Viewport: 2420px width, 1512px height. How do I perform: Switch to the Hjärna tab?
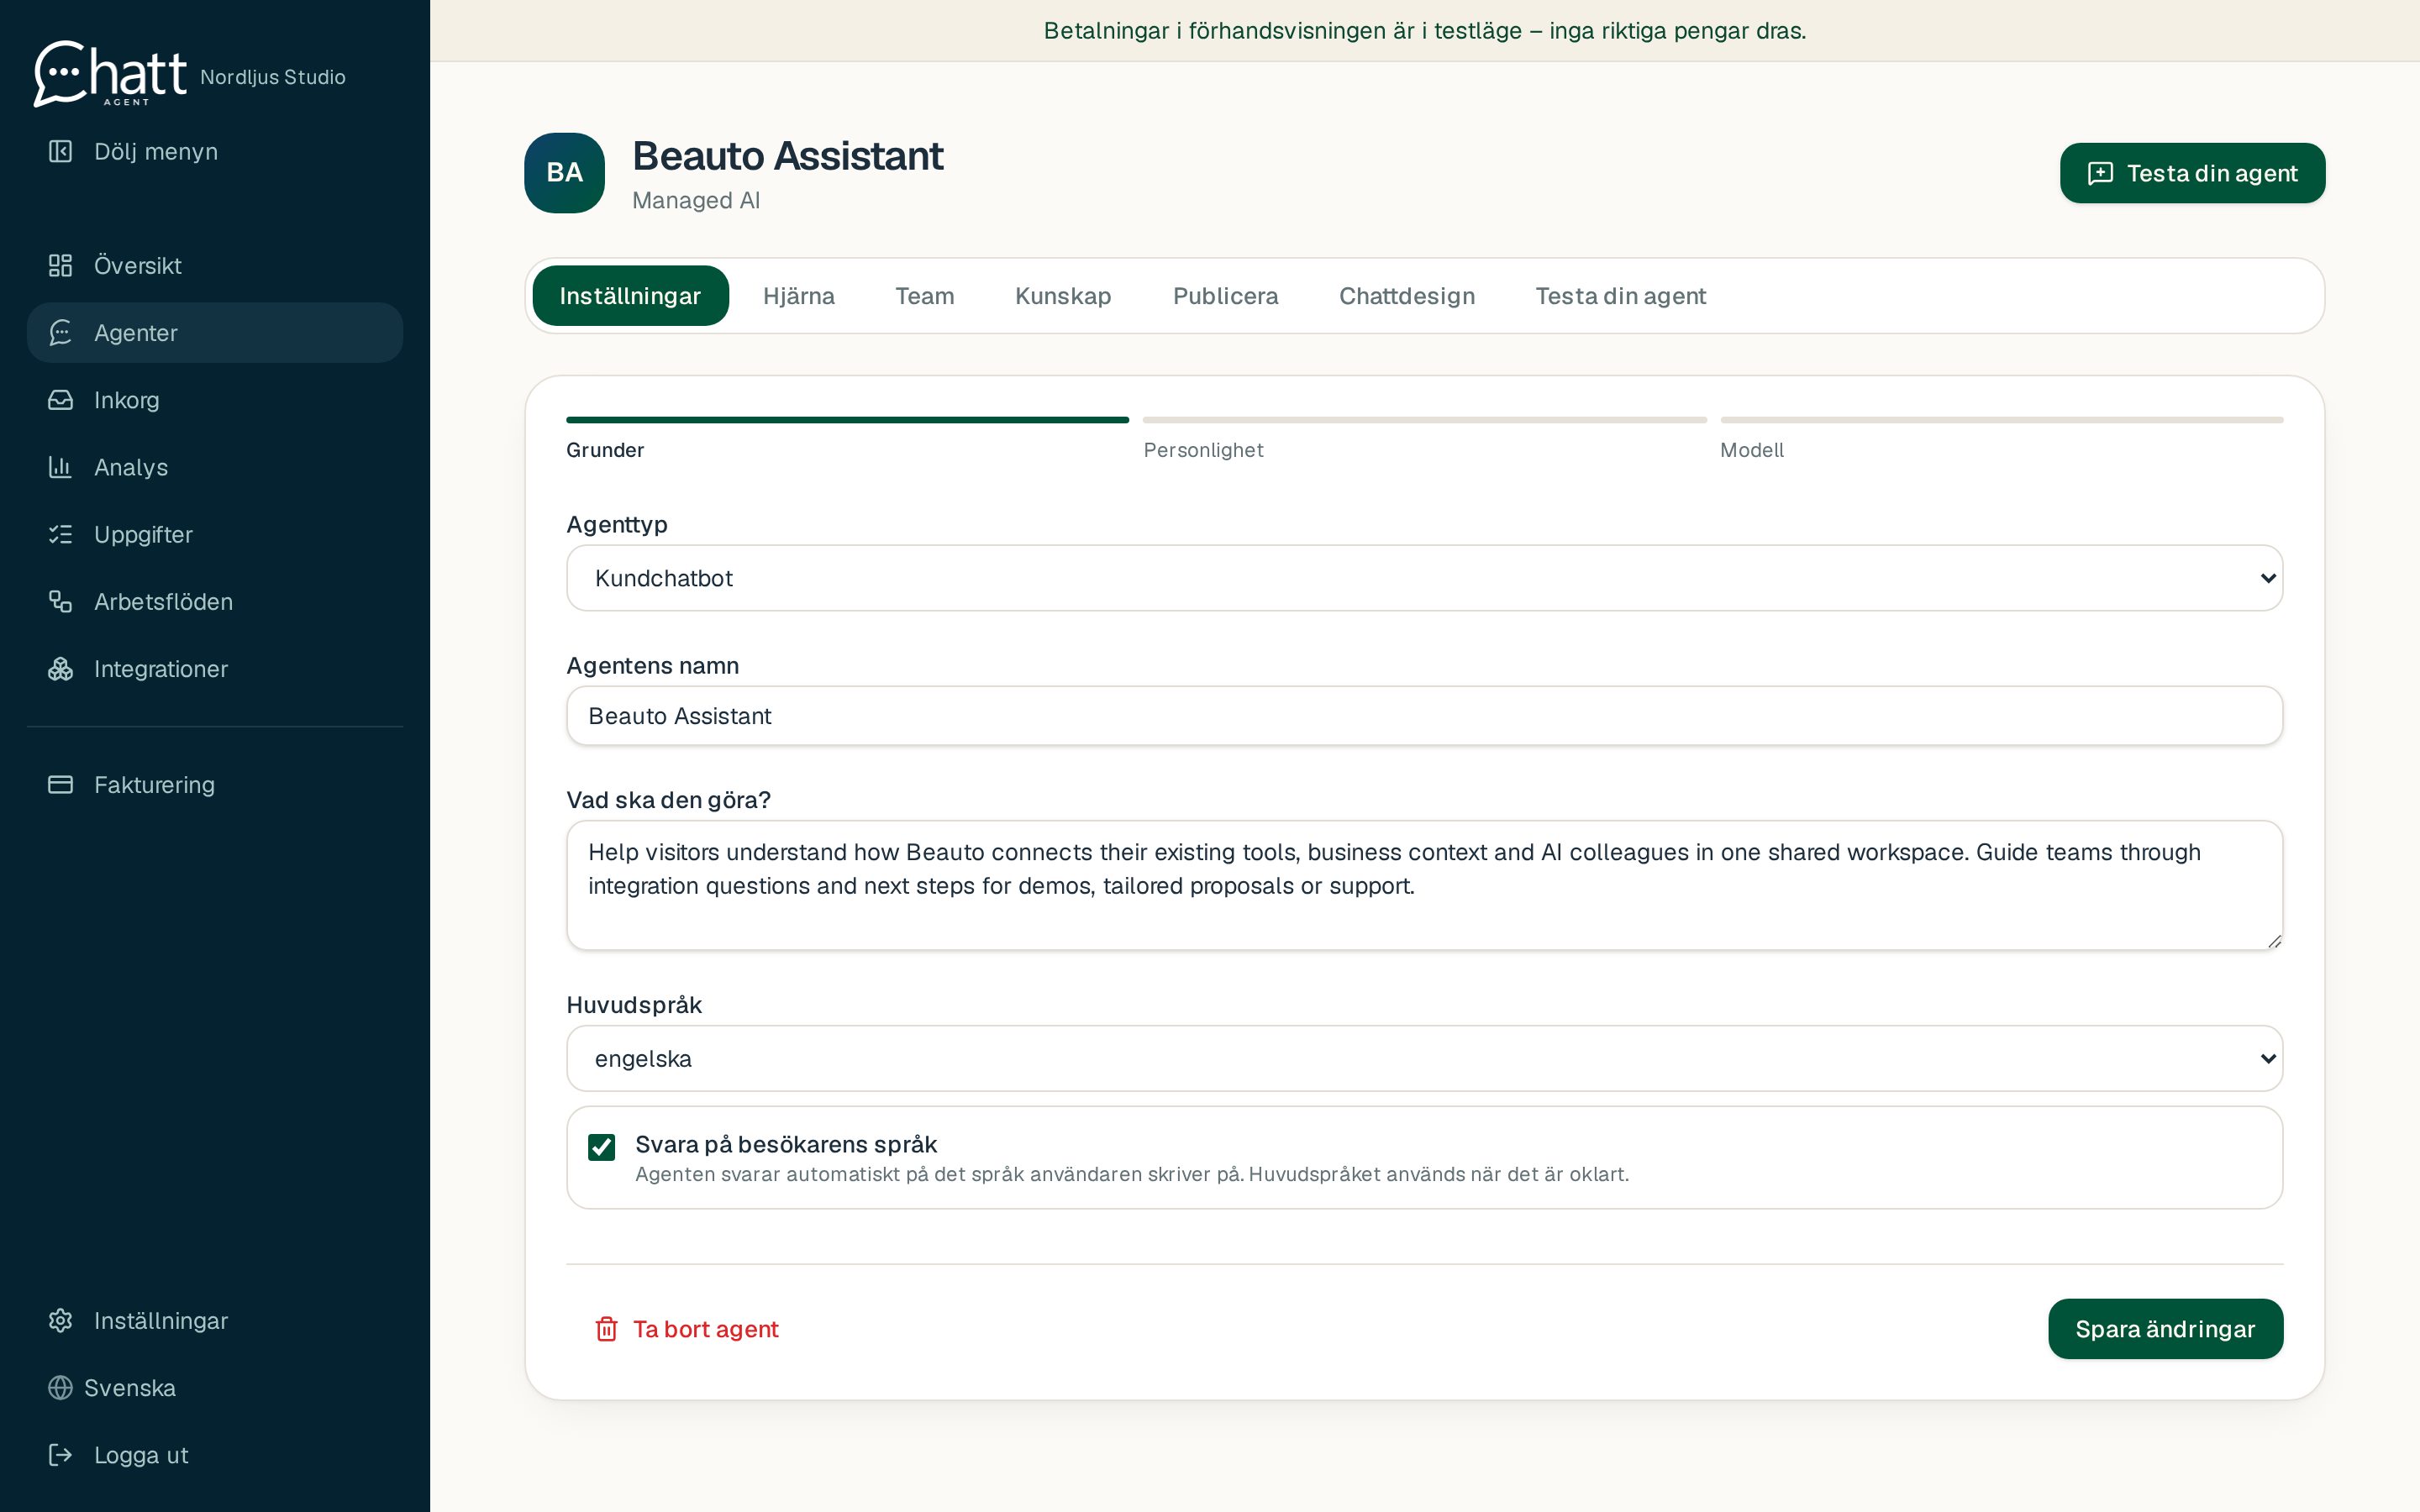(x=798, y=296)
